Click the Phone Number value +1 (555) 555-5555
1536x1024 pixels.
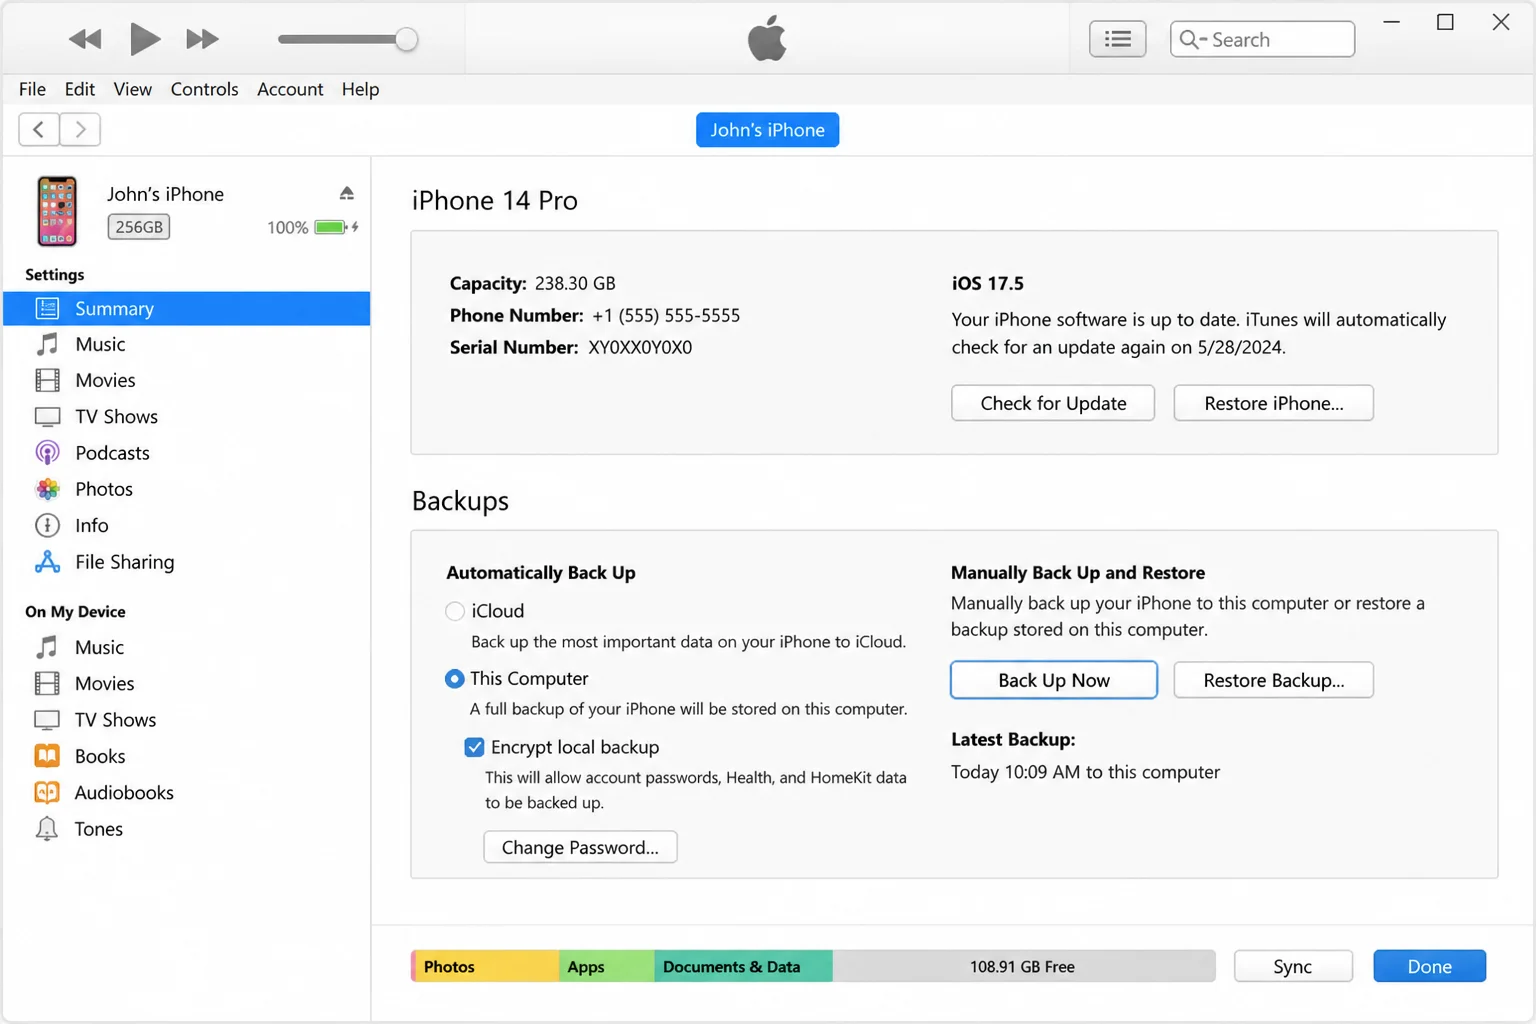click(666, 315)
